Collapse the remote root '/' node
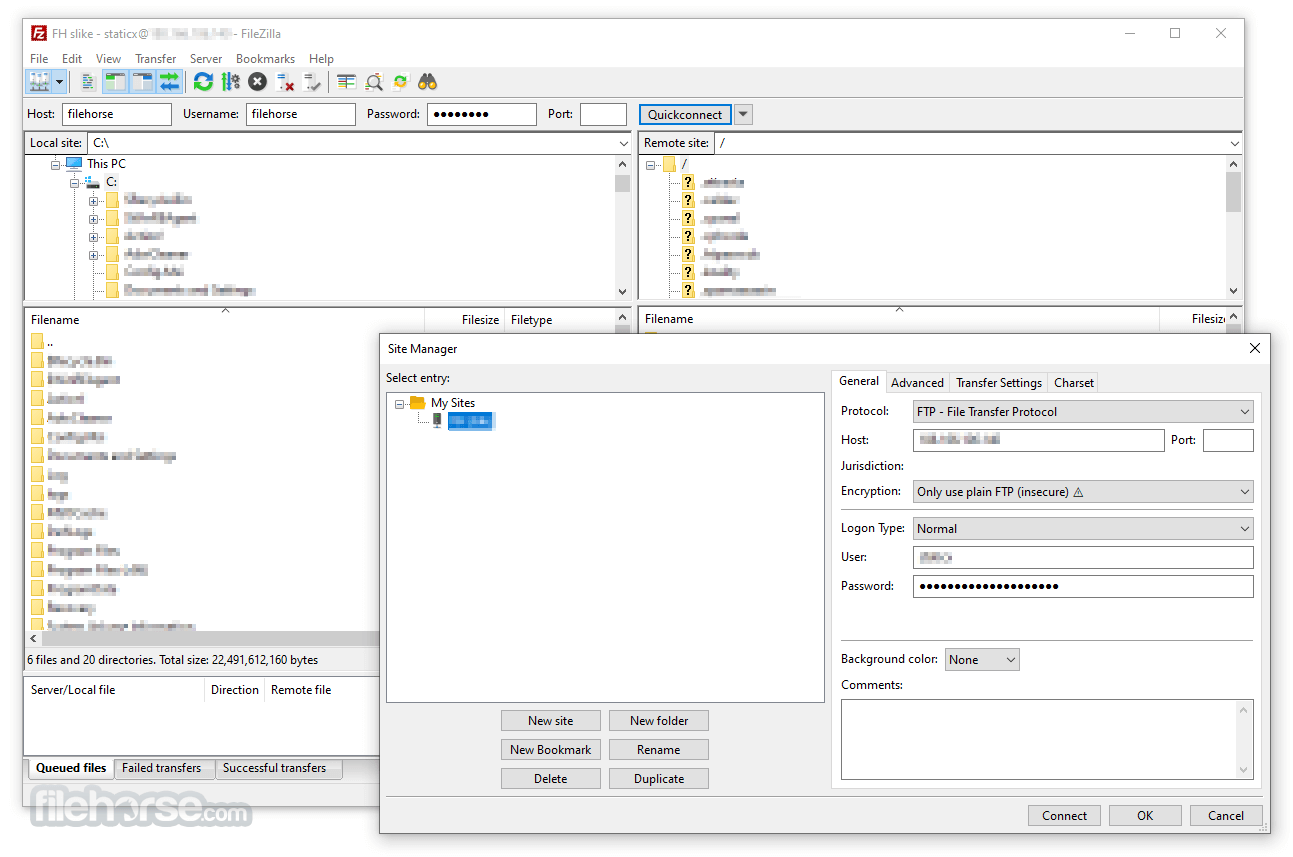 (650, 164)
